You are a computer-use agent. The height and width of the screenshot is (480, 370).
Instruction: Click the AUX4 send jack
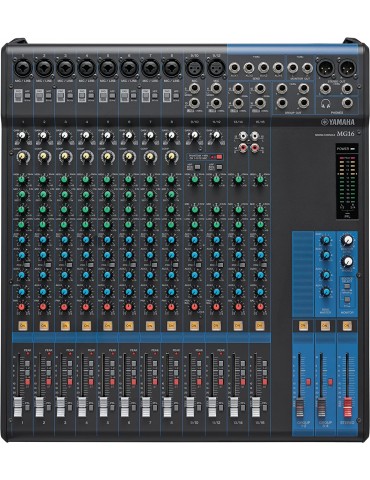(x=278, y=68)
